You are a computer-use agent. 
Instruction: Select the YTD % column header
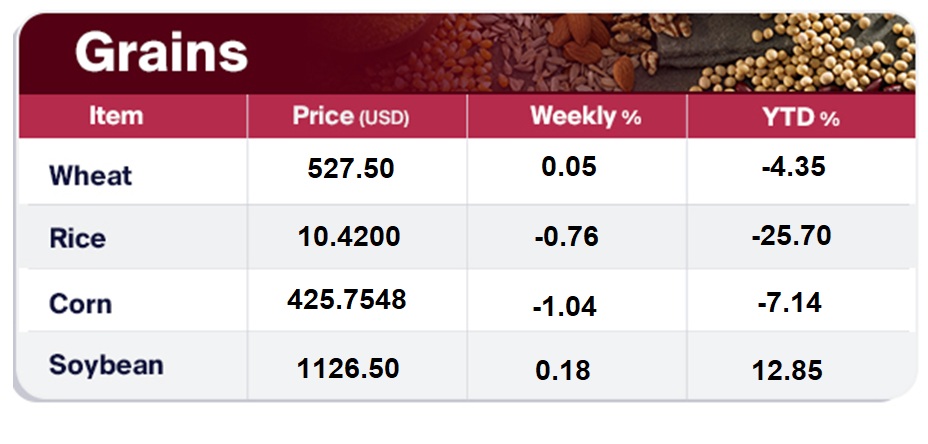[801, 117]
